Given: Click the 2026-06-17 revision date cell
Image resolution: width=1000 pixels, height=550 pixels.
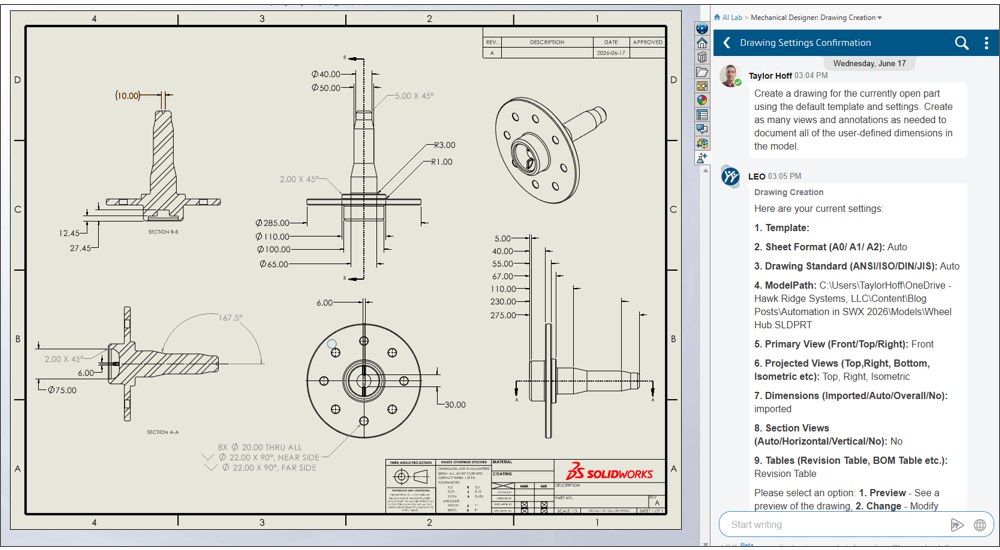Looking at the screenshot, I should tap(611, 53).
